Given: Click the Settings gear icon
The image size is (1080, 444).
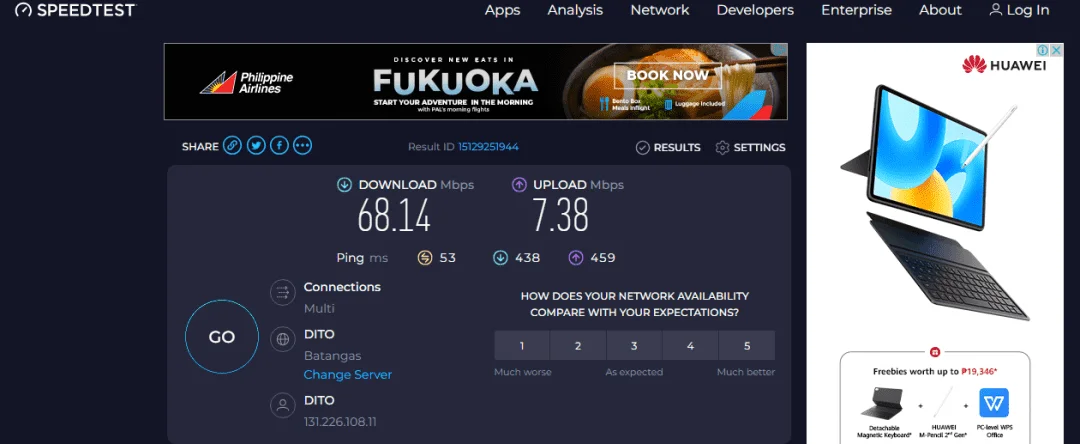Looking at the screenshot, I should click(x=723, y=147).
